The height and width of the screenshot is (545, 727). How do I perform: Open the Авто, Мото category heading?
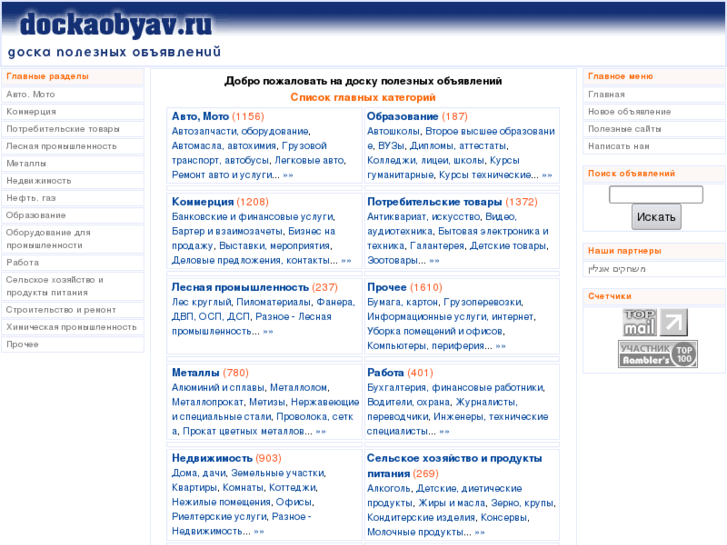(x=200, y=116)
